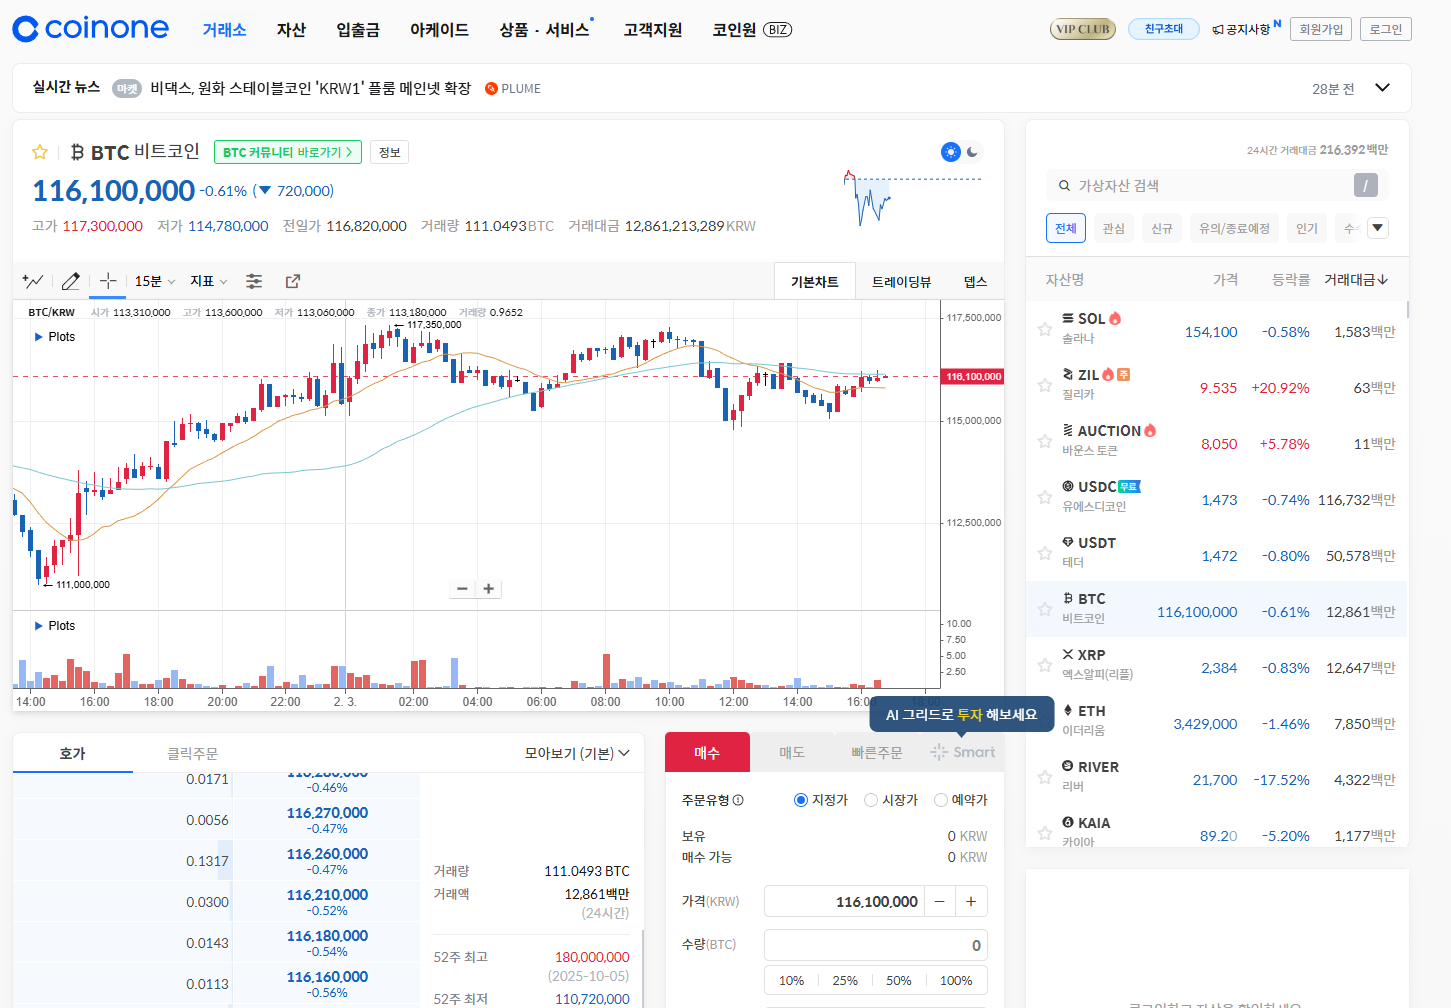Decrease price with minus stepper
Screen dimensions: 1451x1008
(x=939, y=902)
